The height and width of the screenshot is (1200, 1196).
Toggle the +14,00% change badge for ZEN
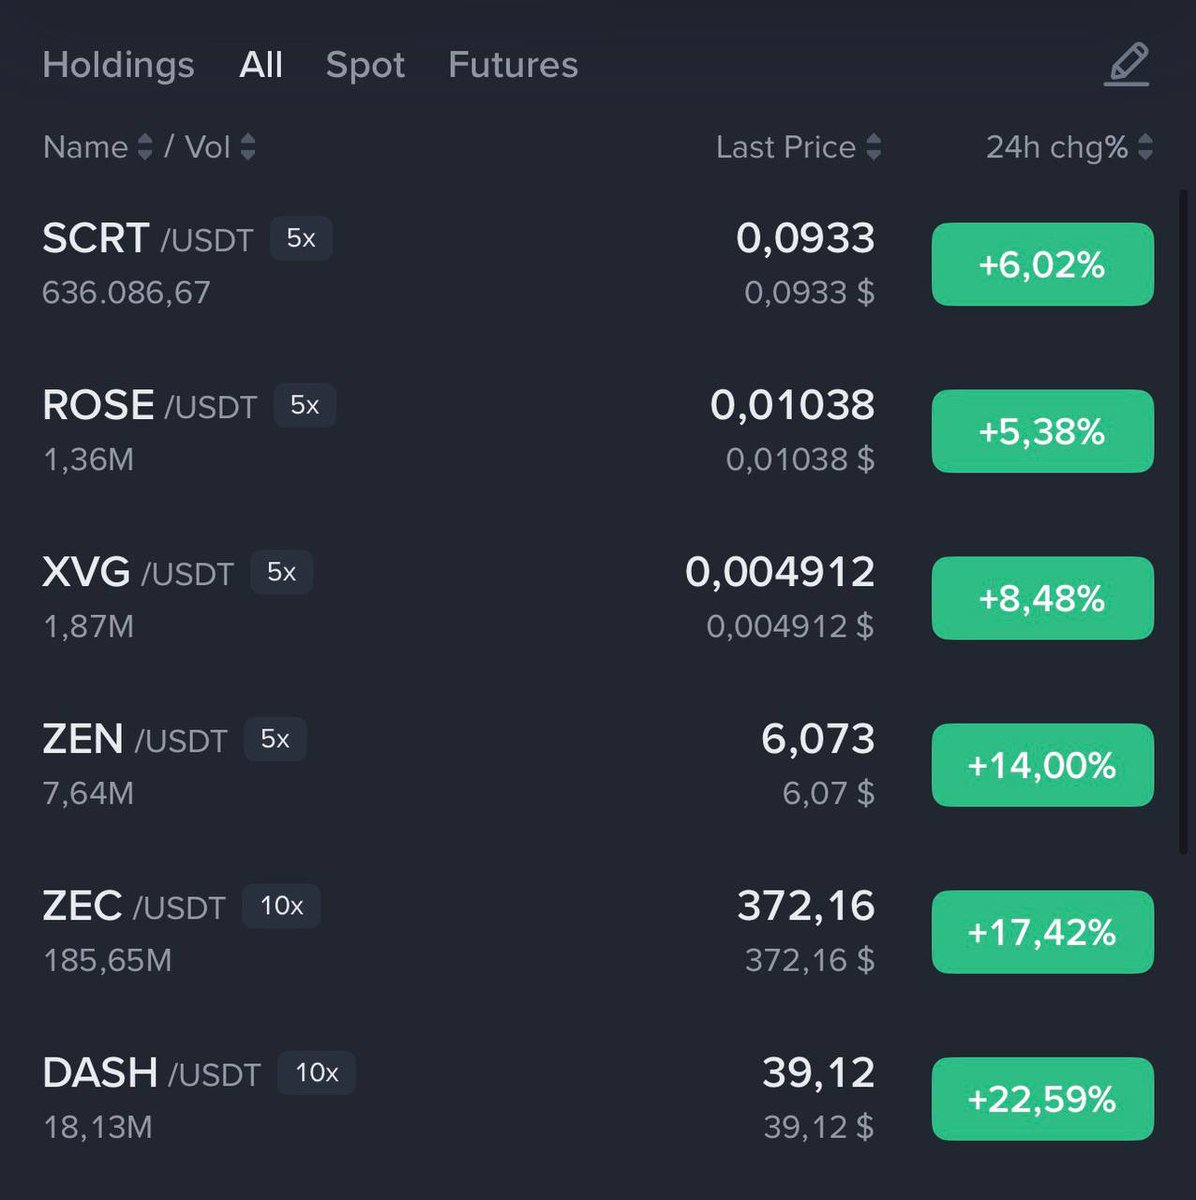1042,765
